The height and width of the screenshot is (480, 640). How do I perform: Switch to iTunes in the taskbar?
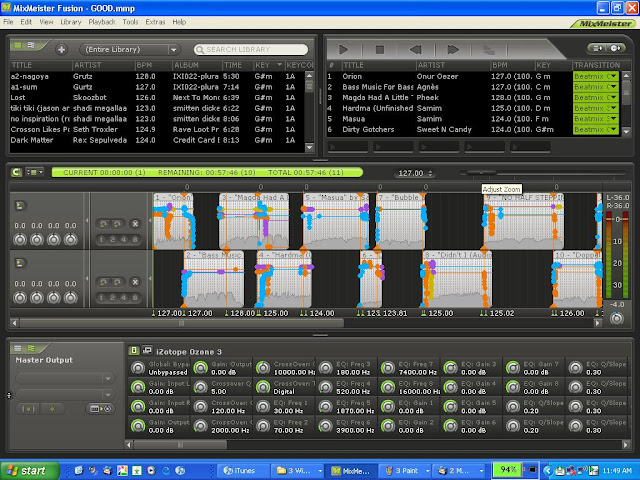coord(242,471)
